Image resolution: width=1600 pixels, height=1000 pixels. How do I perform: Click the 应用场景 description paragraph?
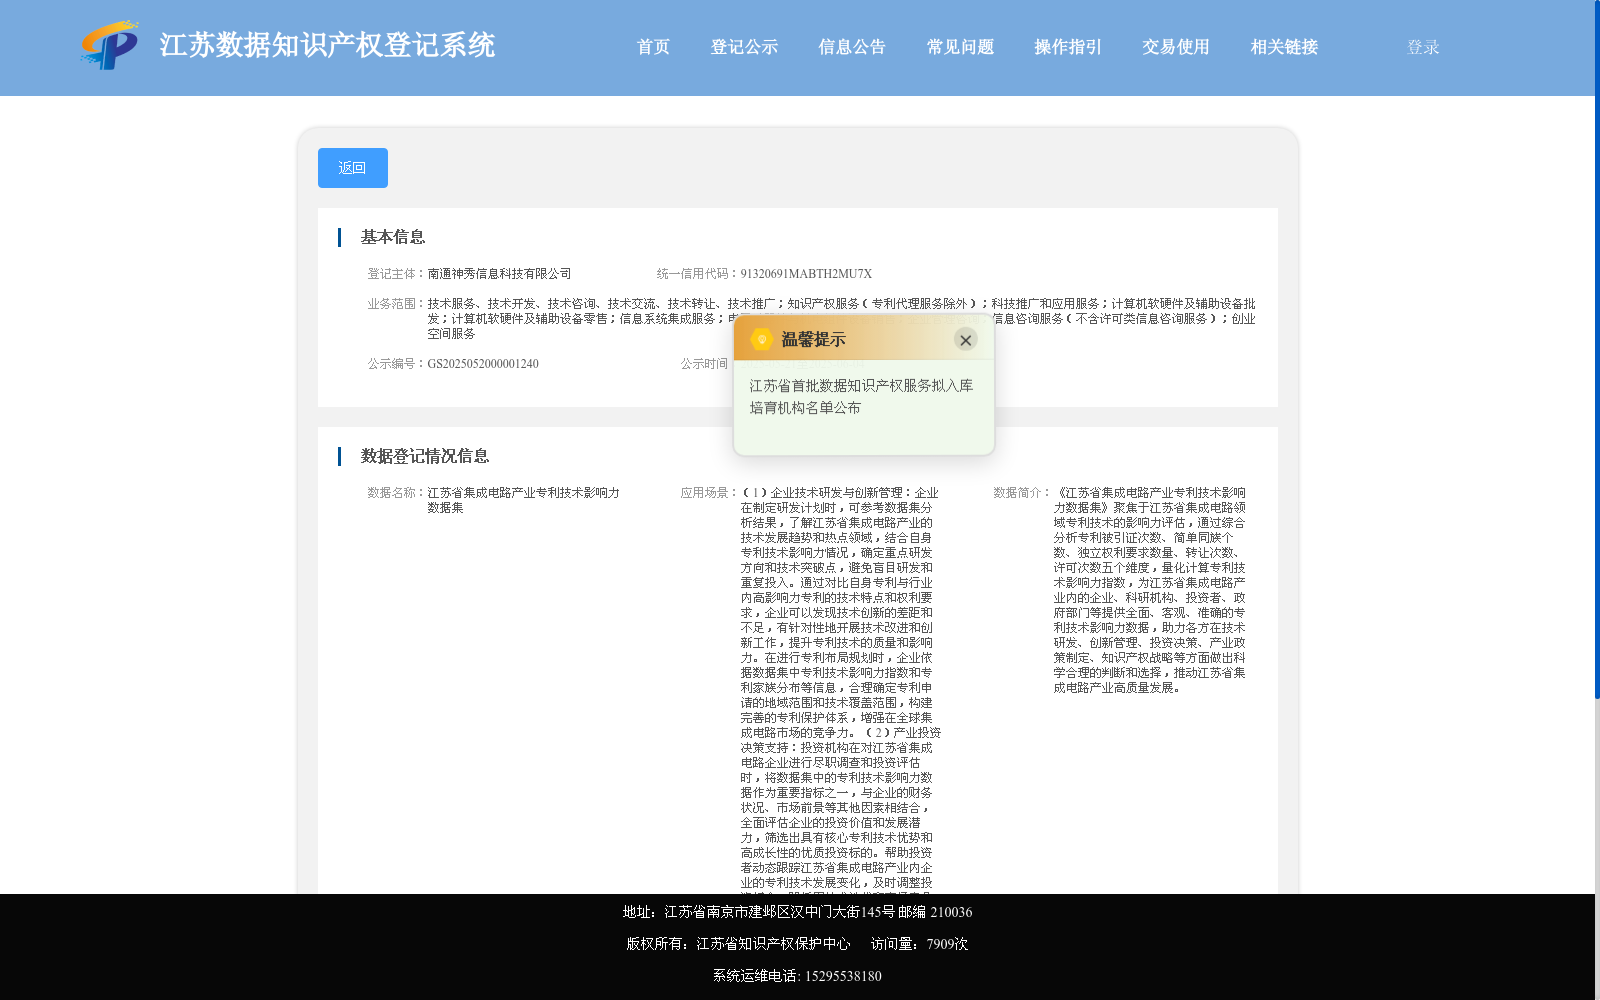(x=840, y=688)
